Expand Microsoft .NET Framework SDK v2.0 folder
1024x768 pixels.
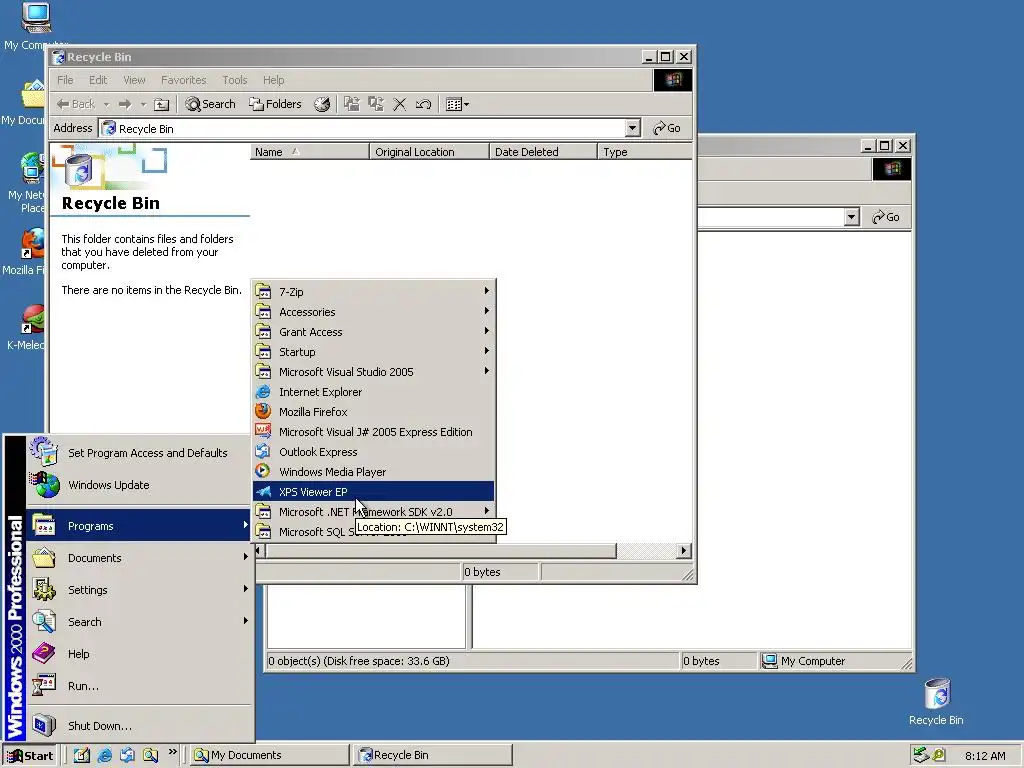(x=373, y=512)
